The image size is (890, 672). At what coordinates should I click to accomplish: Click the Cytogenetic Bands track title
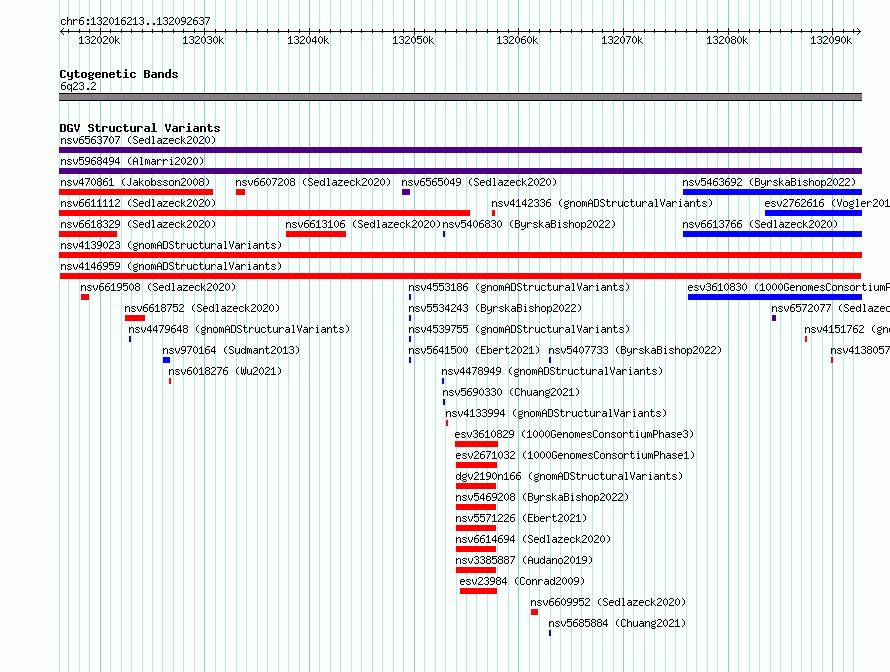[x=119, y=74]
